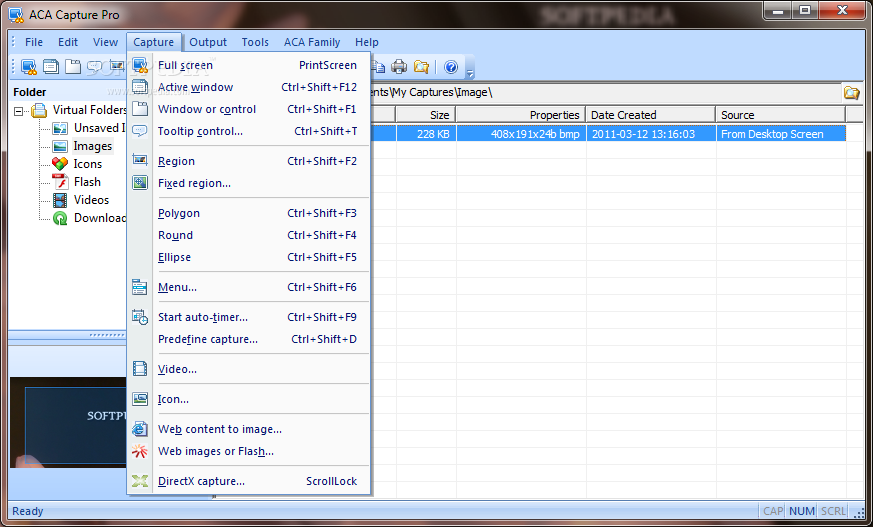Click the Icons heart-shaped folder icon

click(x=60, y=164)
